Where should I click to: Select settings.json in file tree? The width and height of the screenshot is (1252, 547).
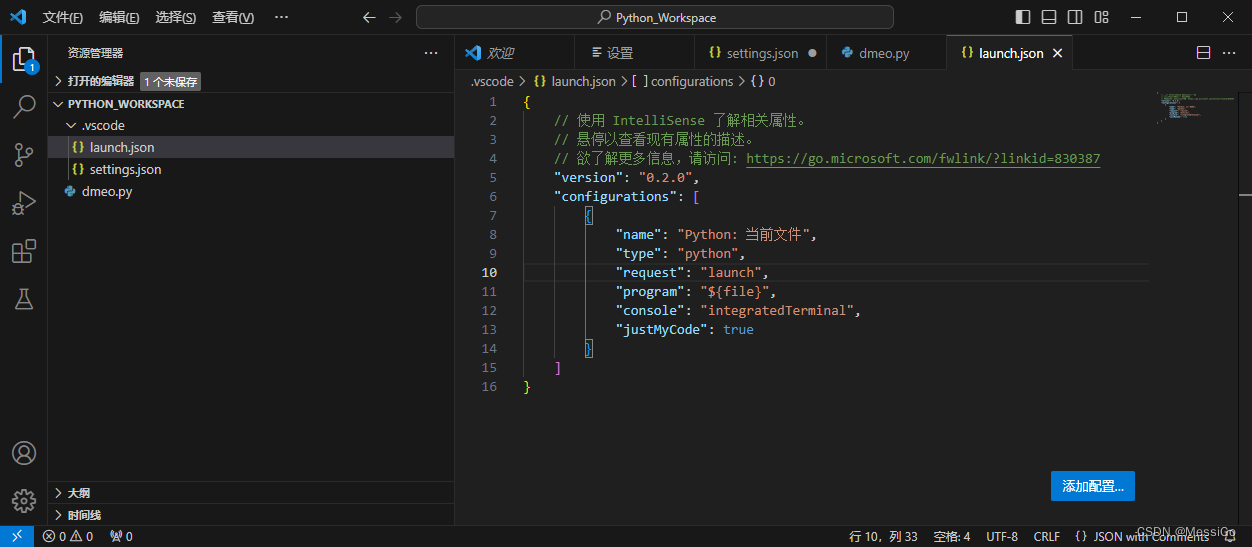251,169
